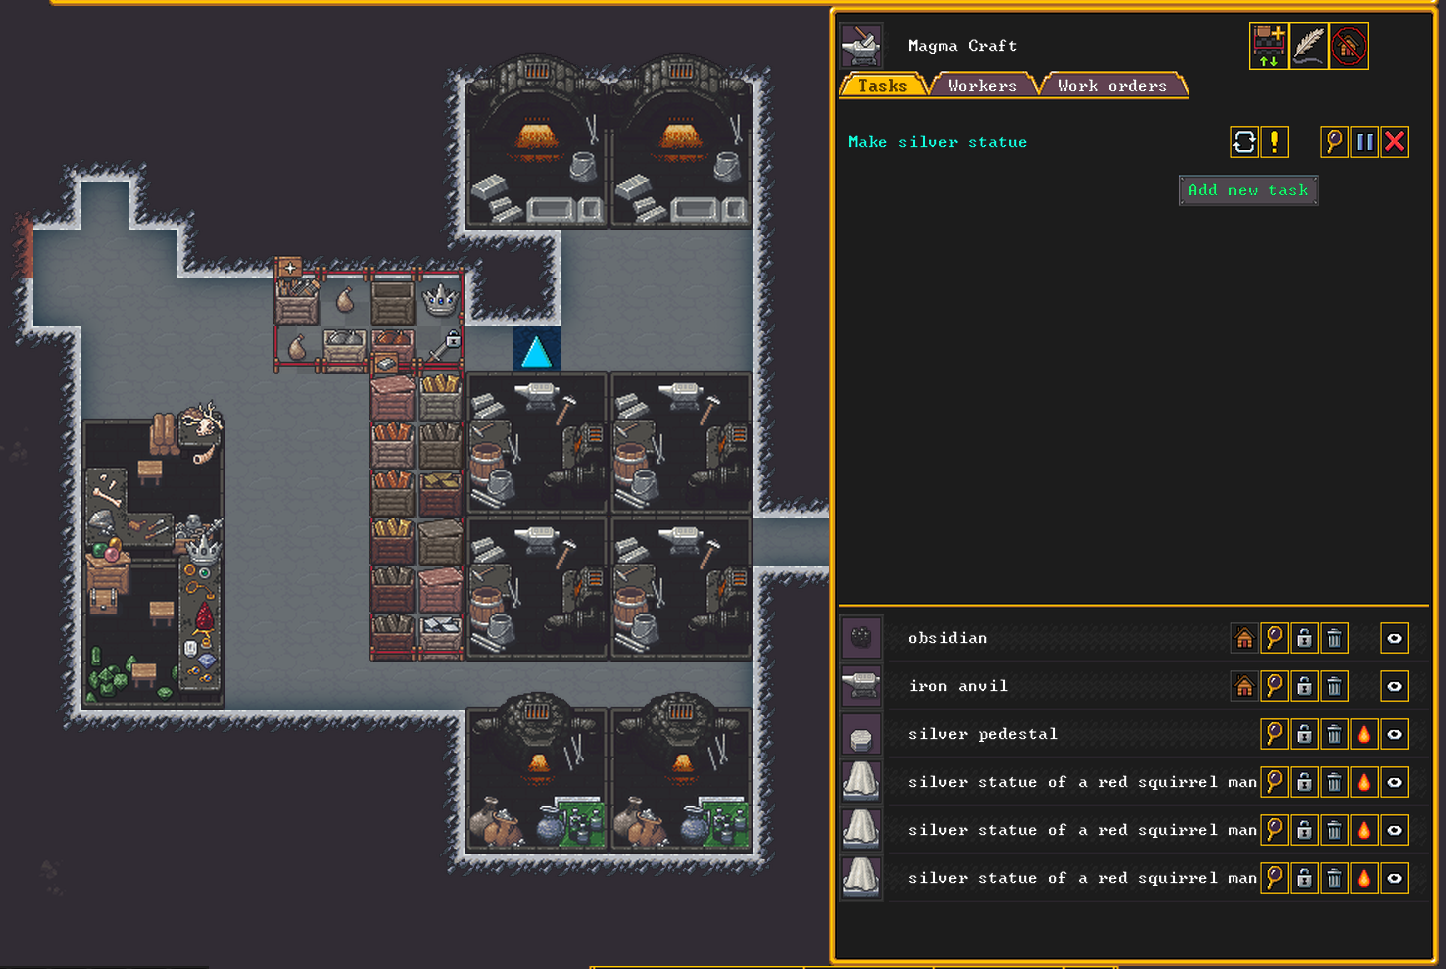Click trash icon on silver pedestal row
The height and width of the screenshot is (969, 1446).
(1334, 734)
